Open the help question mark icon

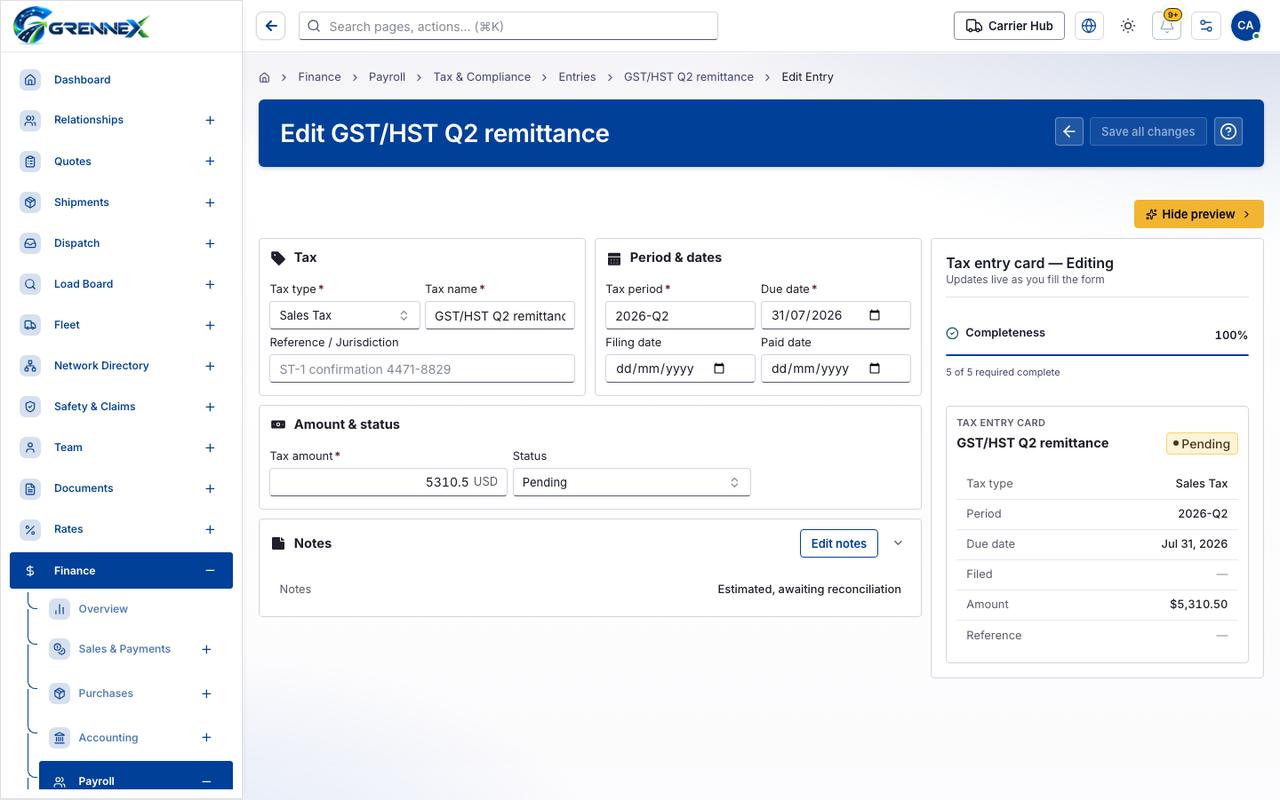1229,131
